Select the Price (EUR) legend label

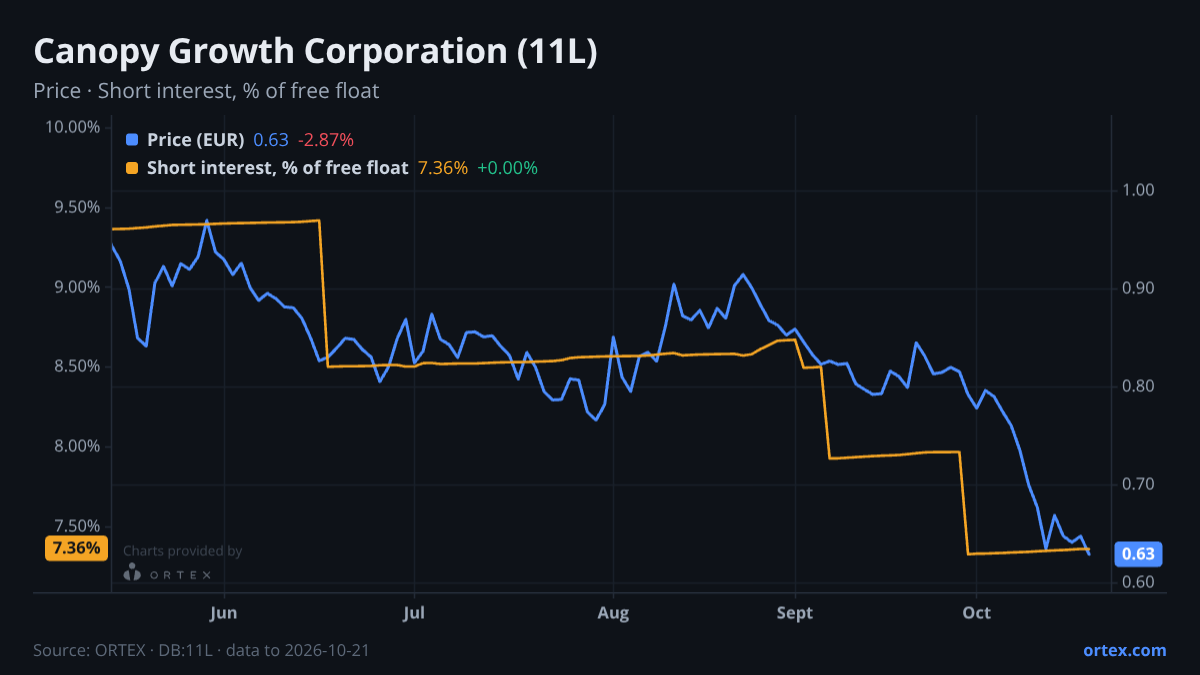[195, 140]
